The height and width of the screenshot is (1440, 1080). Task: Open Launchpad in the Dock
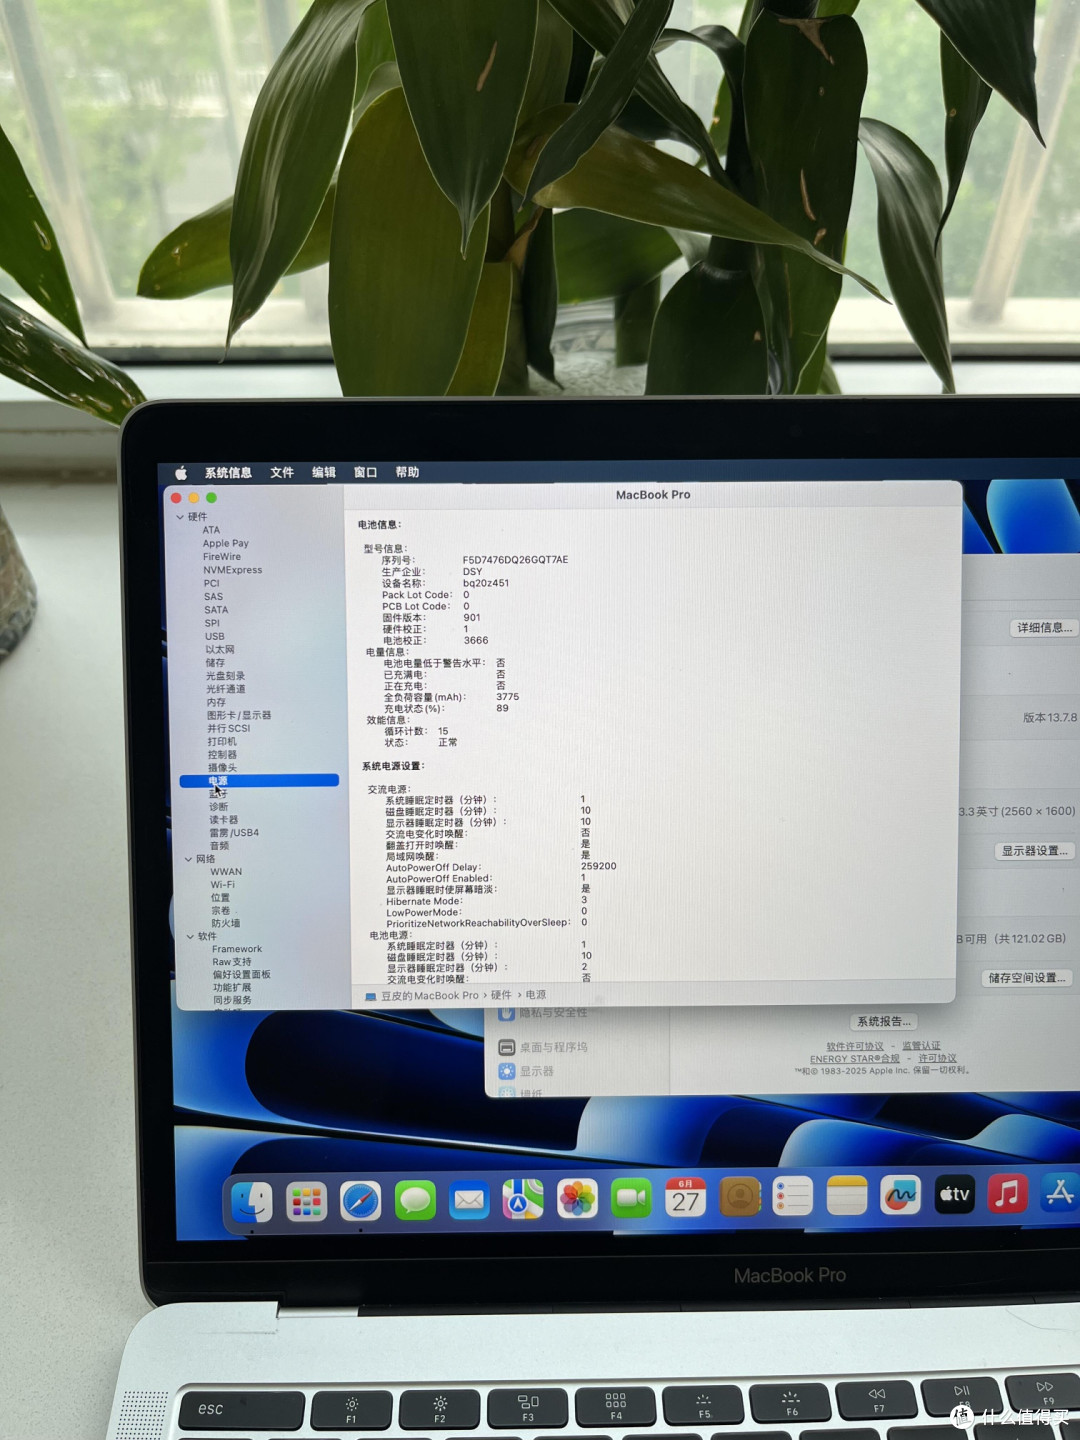[x=306, y=1202]
